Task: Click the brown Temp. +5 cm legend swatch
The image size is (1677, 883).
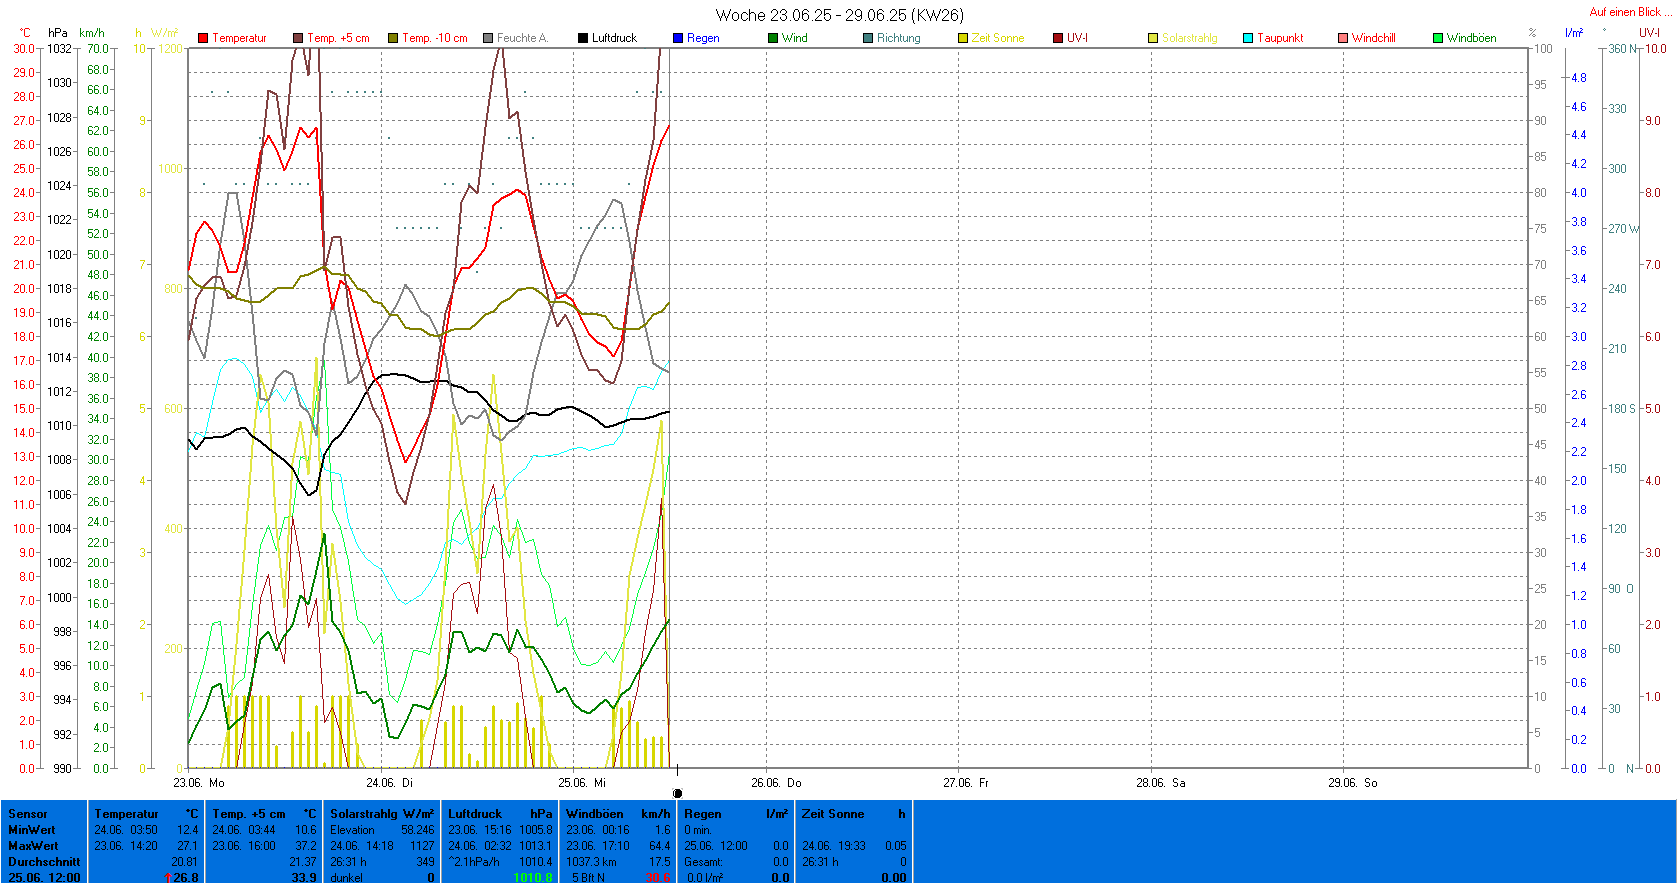Action: pos(298,38)
